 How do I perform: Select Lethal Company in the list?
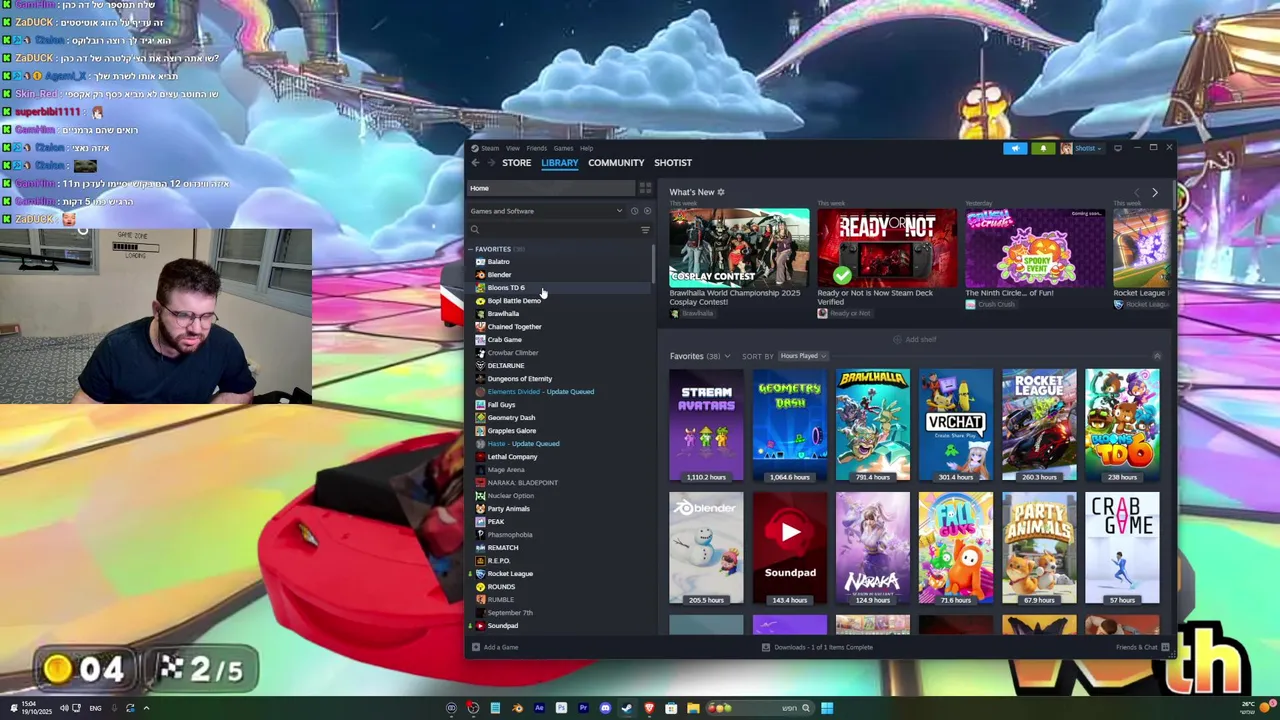[x=512, y=457]
